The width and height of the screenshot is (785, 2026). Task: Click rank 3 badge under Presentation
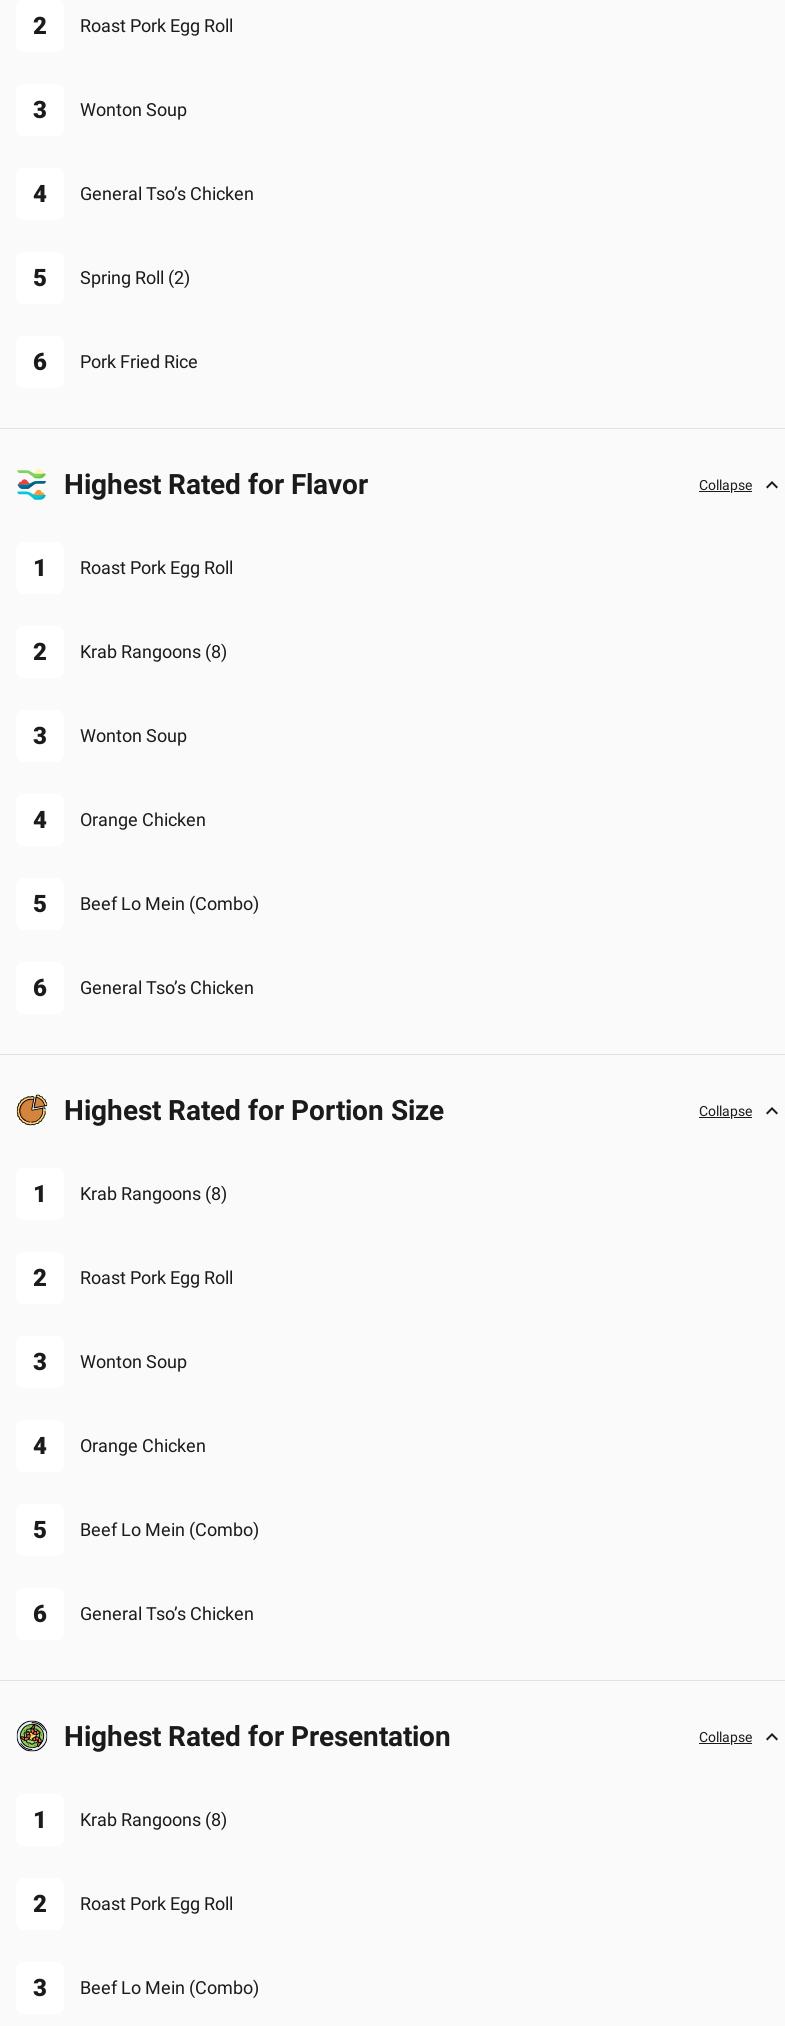pyautogui.click(x=40, y=1988)
